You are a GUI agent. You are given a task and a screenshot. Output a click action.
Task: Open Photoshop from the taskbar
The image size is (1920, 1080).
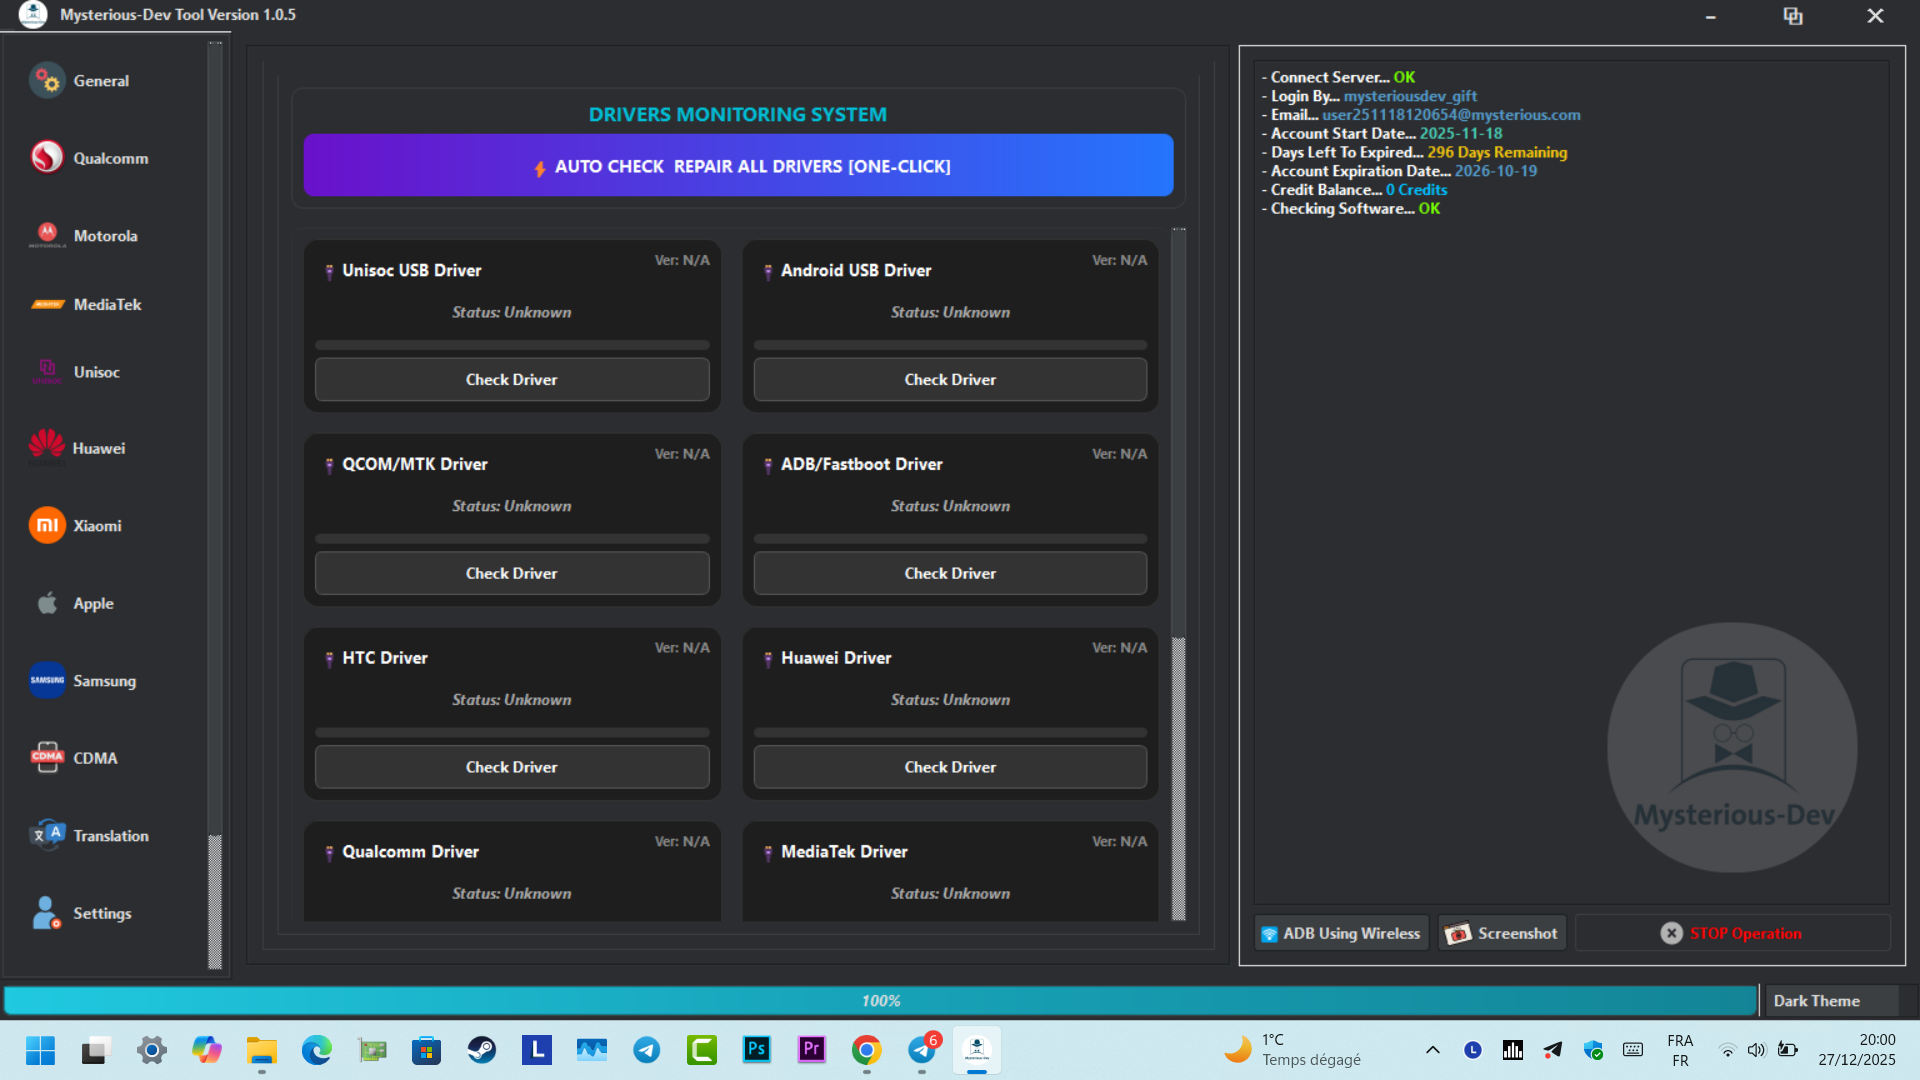(757, 1050)
